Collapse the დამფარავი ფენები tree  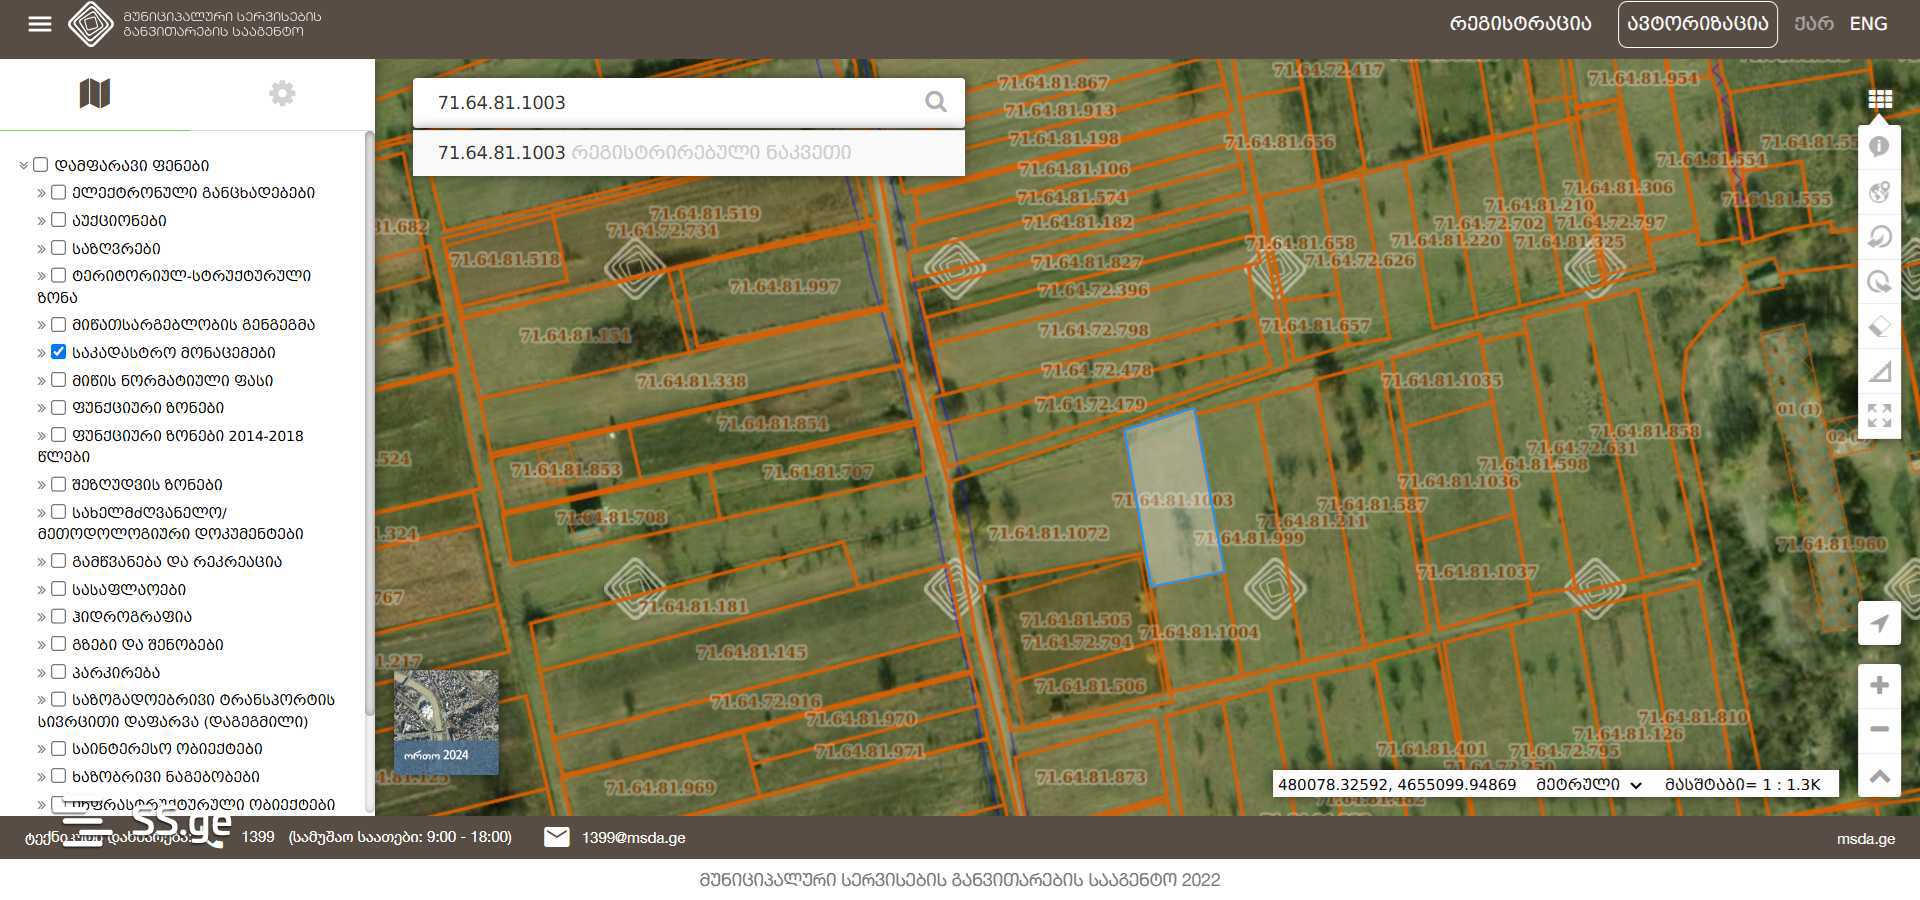pos(23,166)
